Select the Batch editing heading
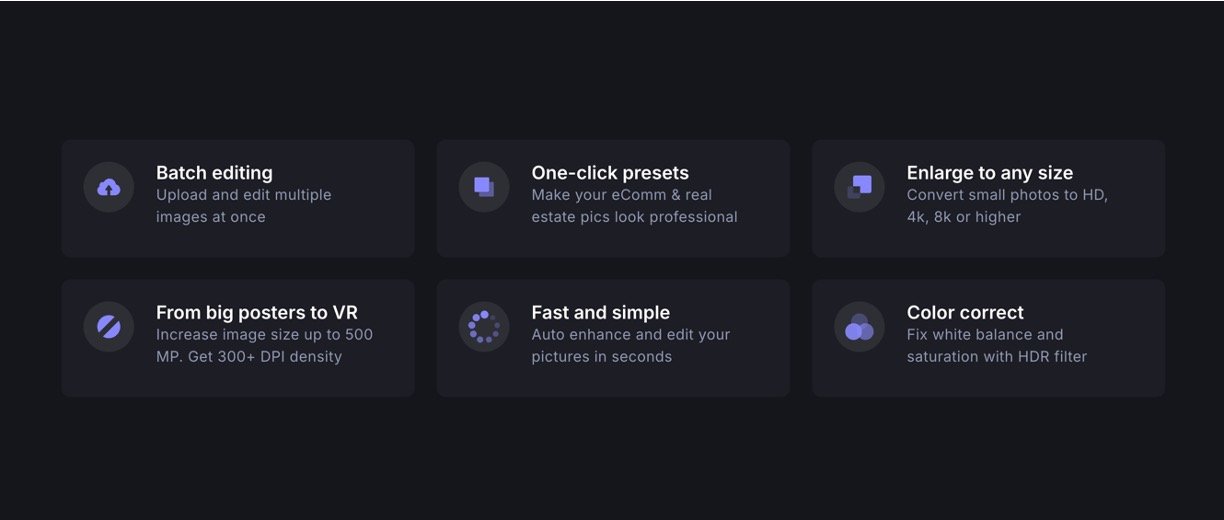This screenshot has height=520, width=1224. coord(214,173)
